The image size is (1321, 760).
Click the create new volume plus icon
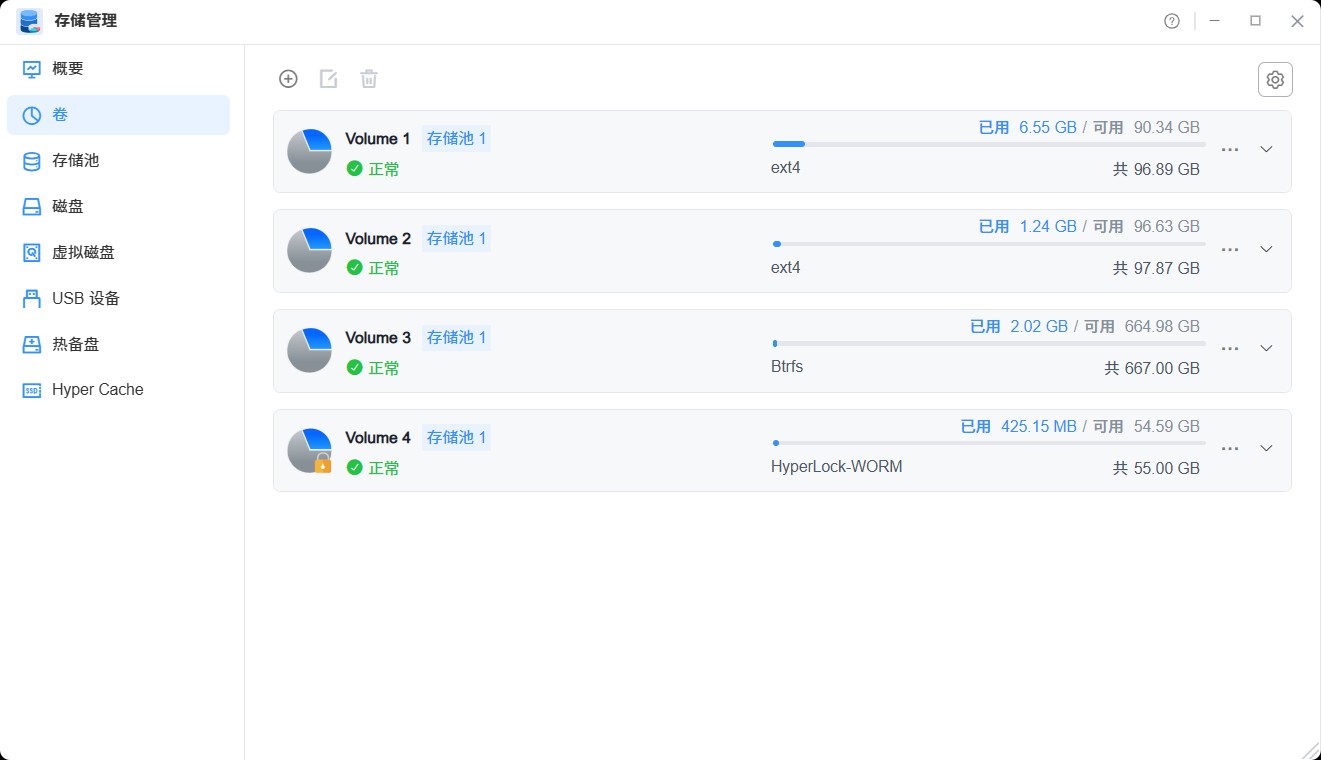coord(288,78)
